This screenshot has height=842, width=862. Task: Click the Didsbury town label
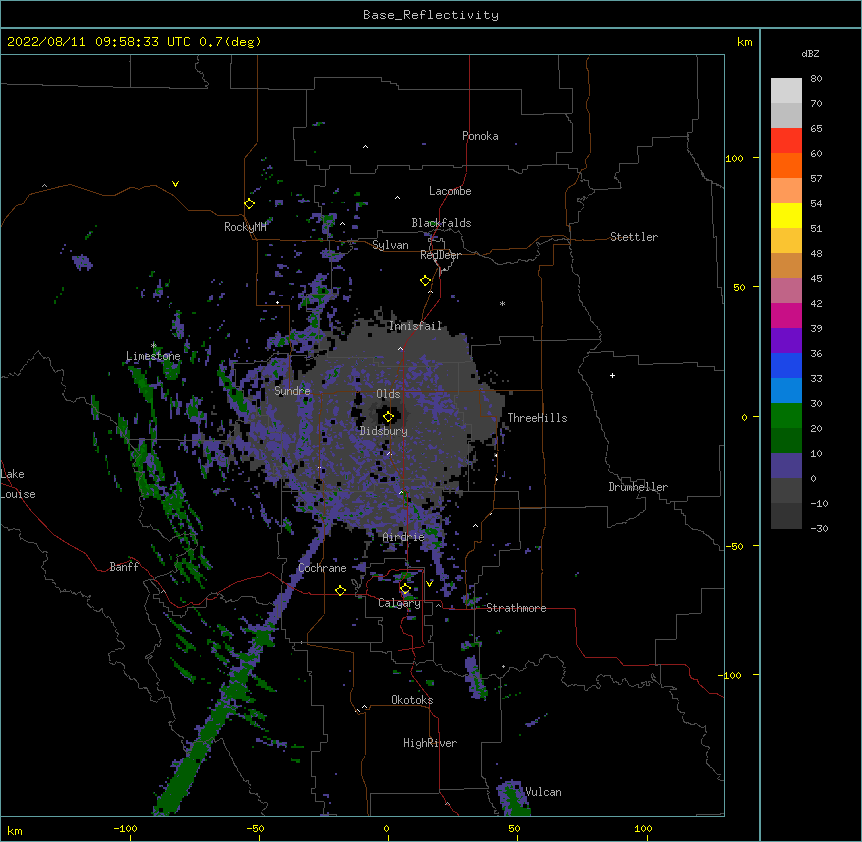point(384,431)
